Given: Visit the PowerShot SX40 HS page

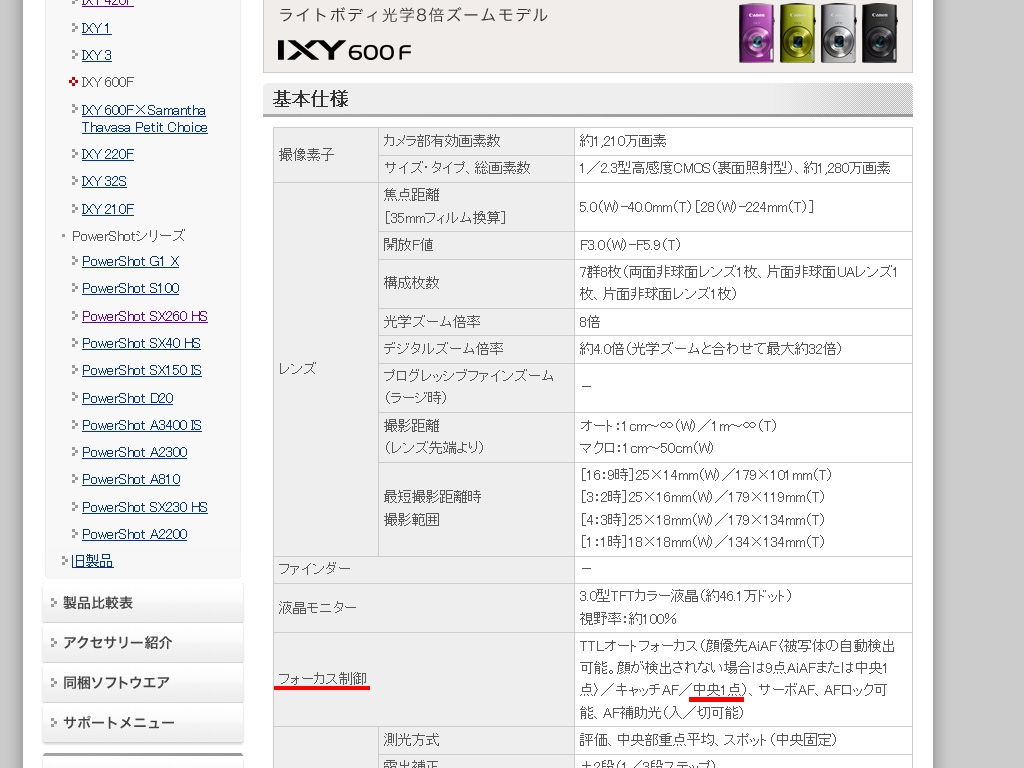Looking at the screenshot, I should 141,343.
